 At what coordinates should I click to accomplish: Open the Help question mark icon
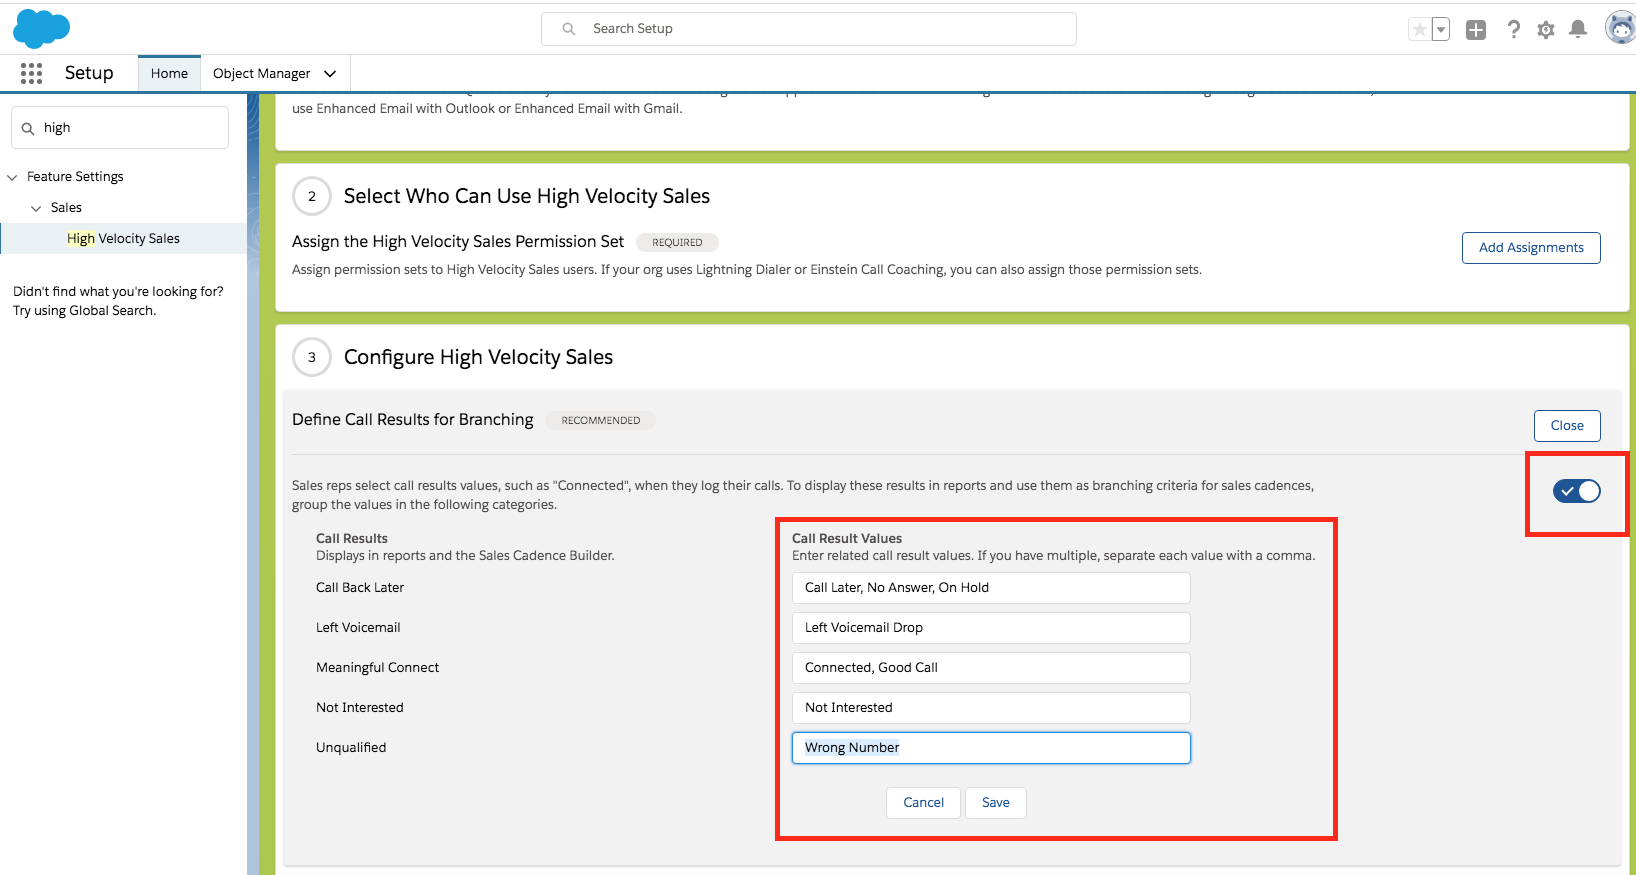(x=1513, y=29)
